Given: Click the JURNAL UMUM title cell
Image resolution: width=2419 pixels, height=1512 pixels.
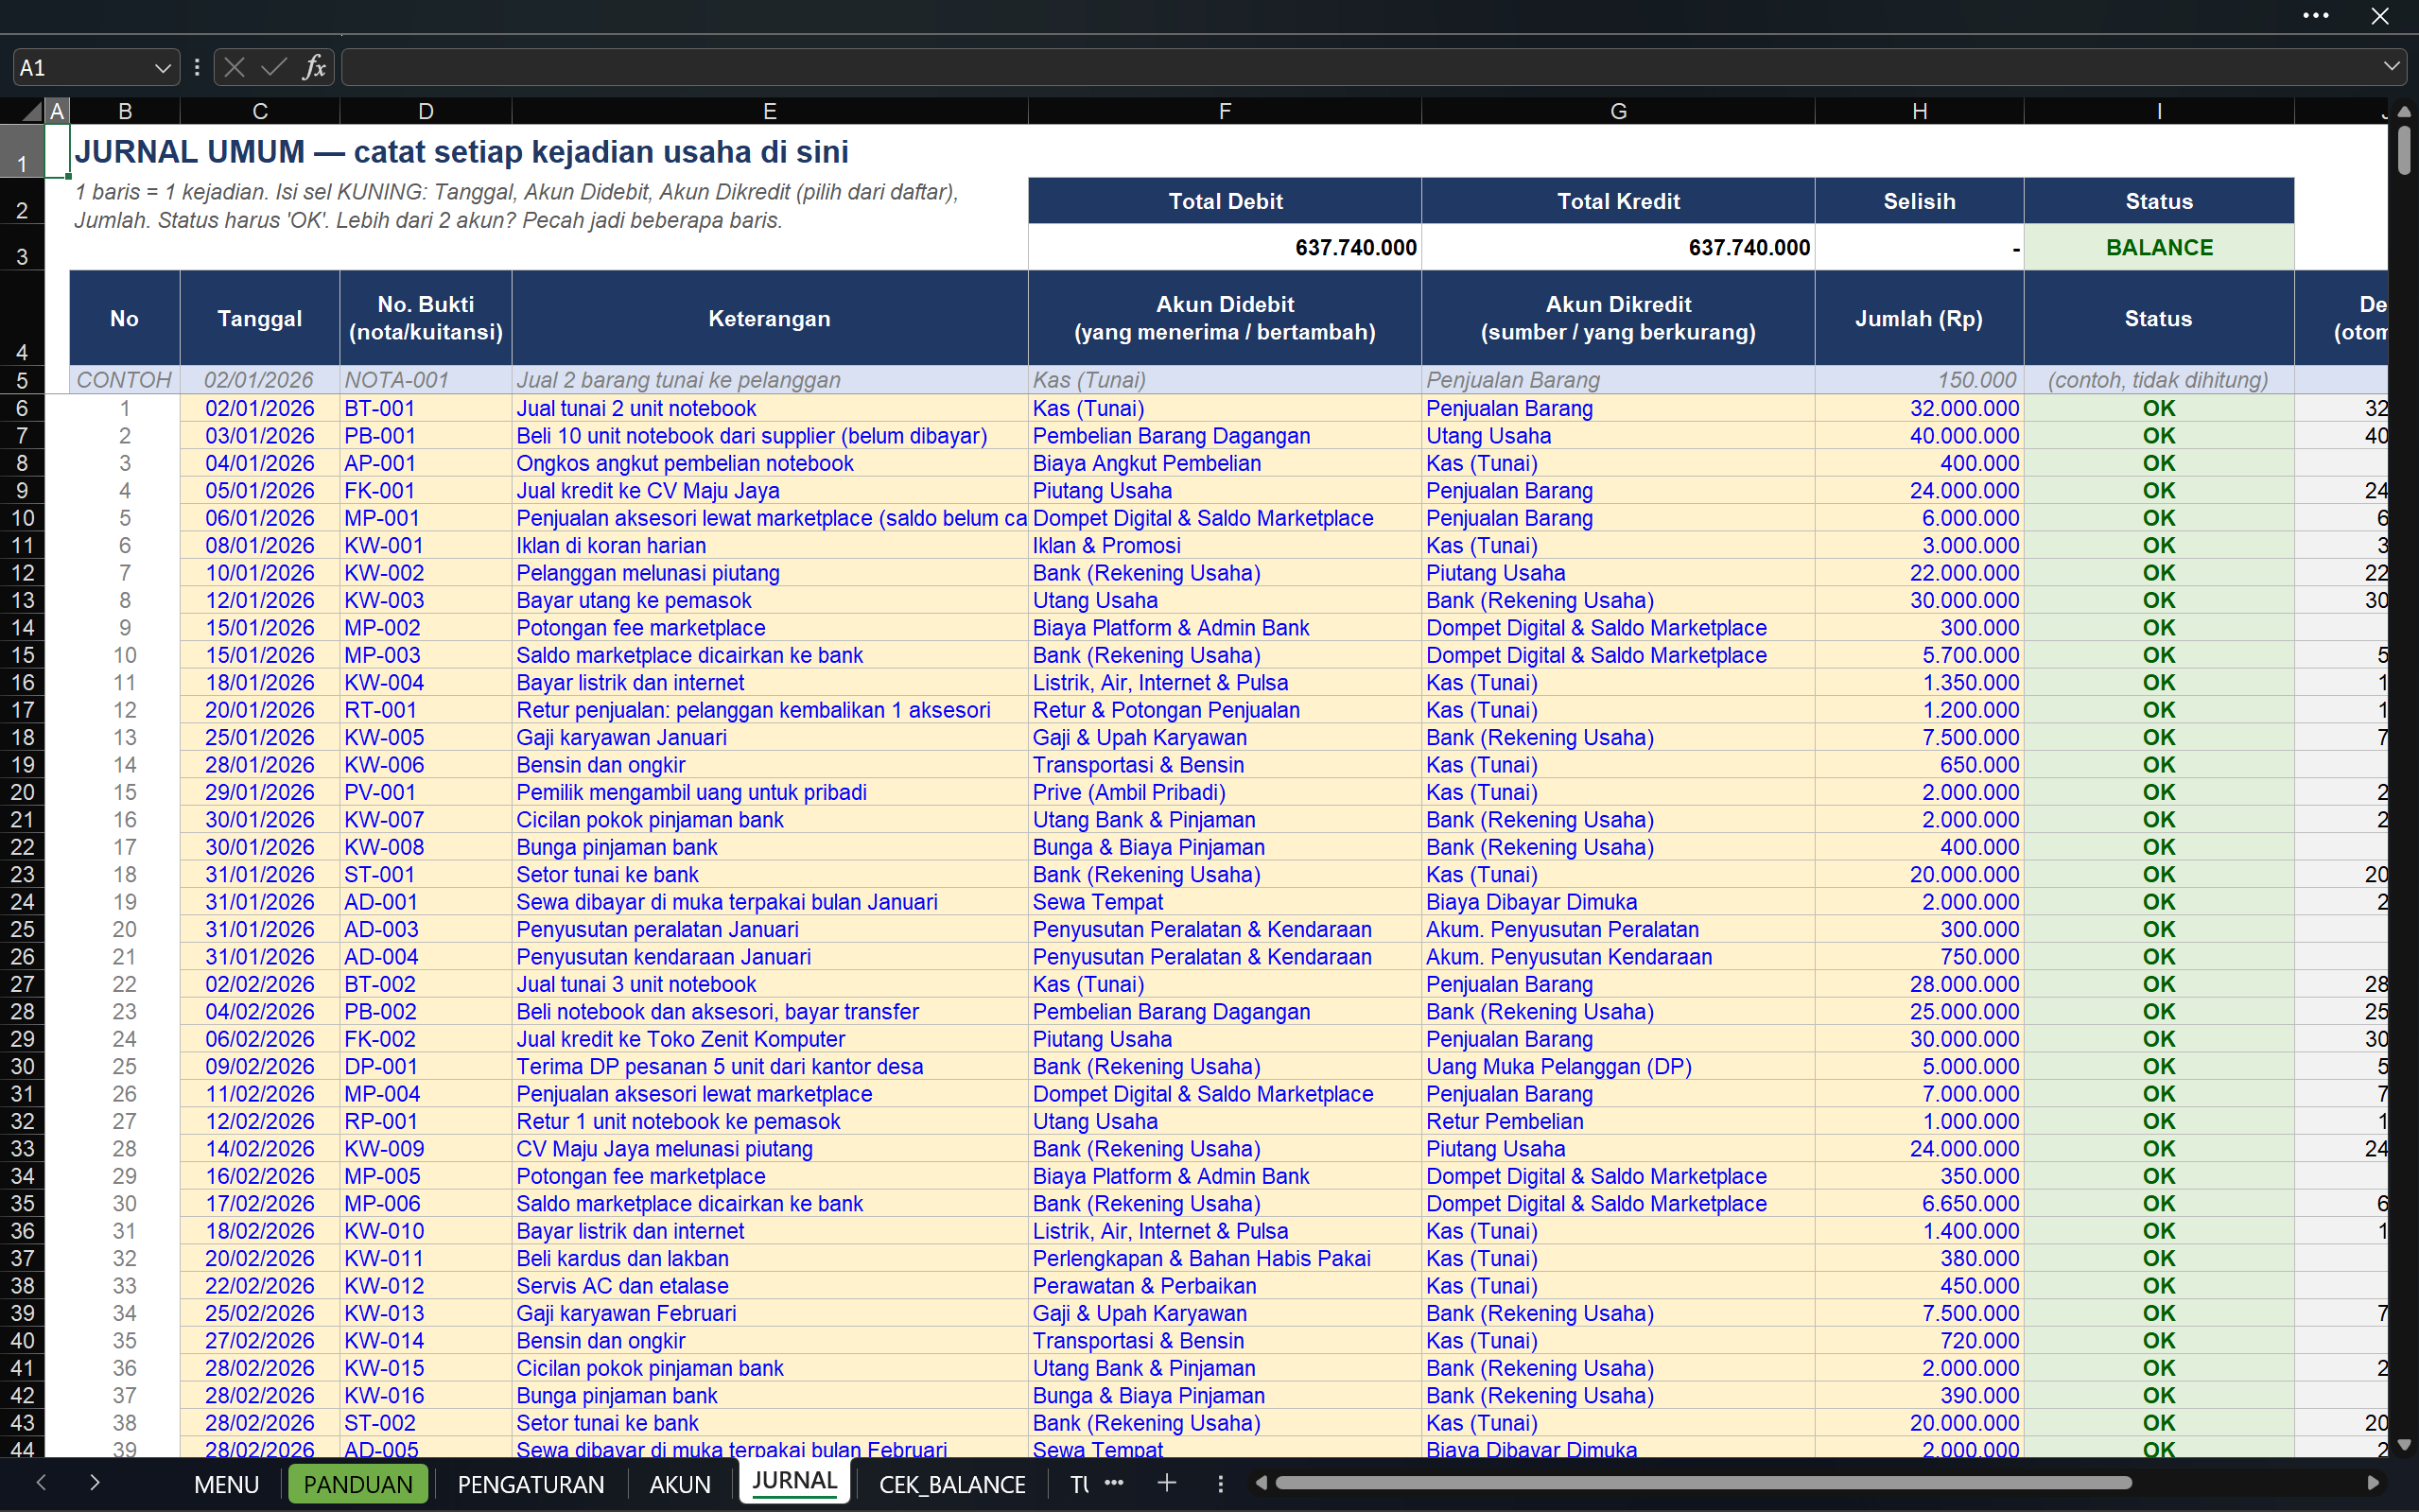Looking at the screenshot, I should coord(461,151).
